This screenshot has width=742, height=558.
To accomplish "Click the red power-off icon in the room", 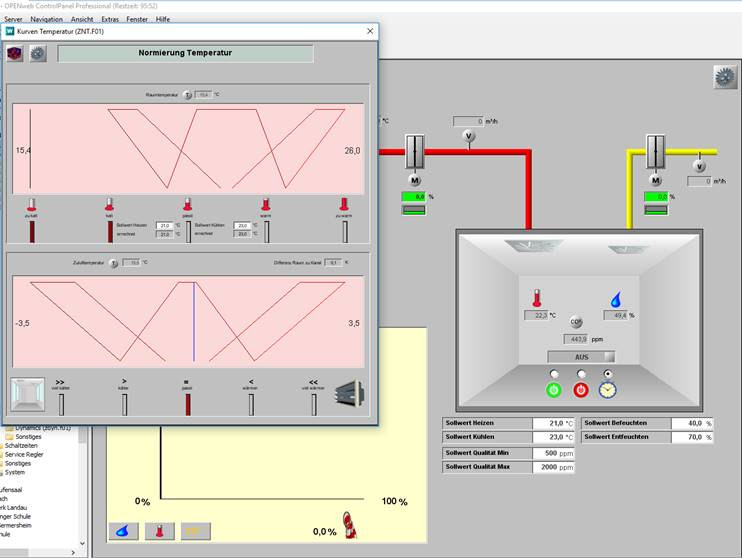I will (582, 389).
